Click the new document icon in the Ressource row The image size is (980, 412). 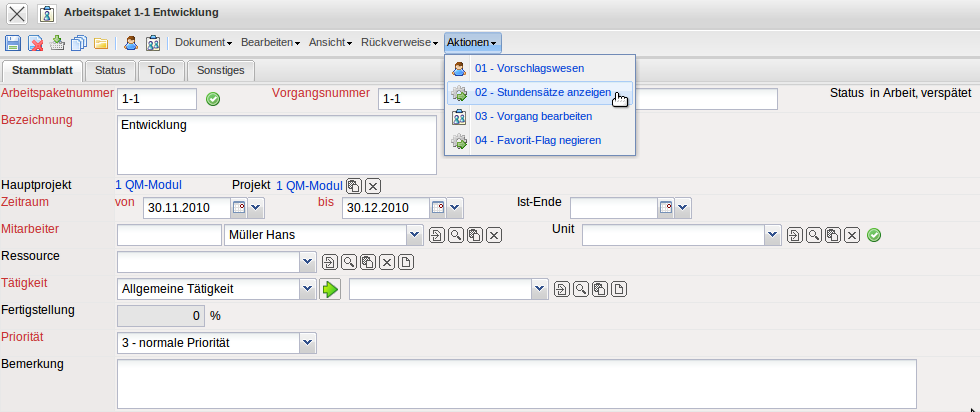[406, 262]
